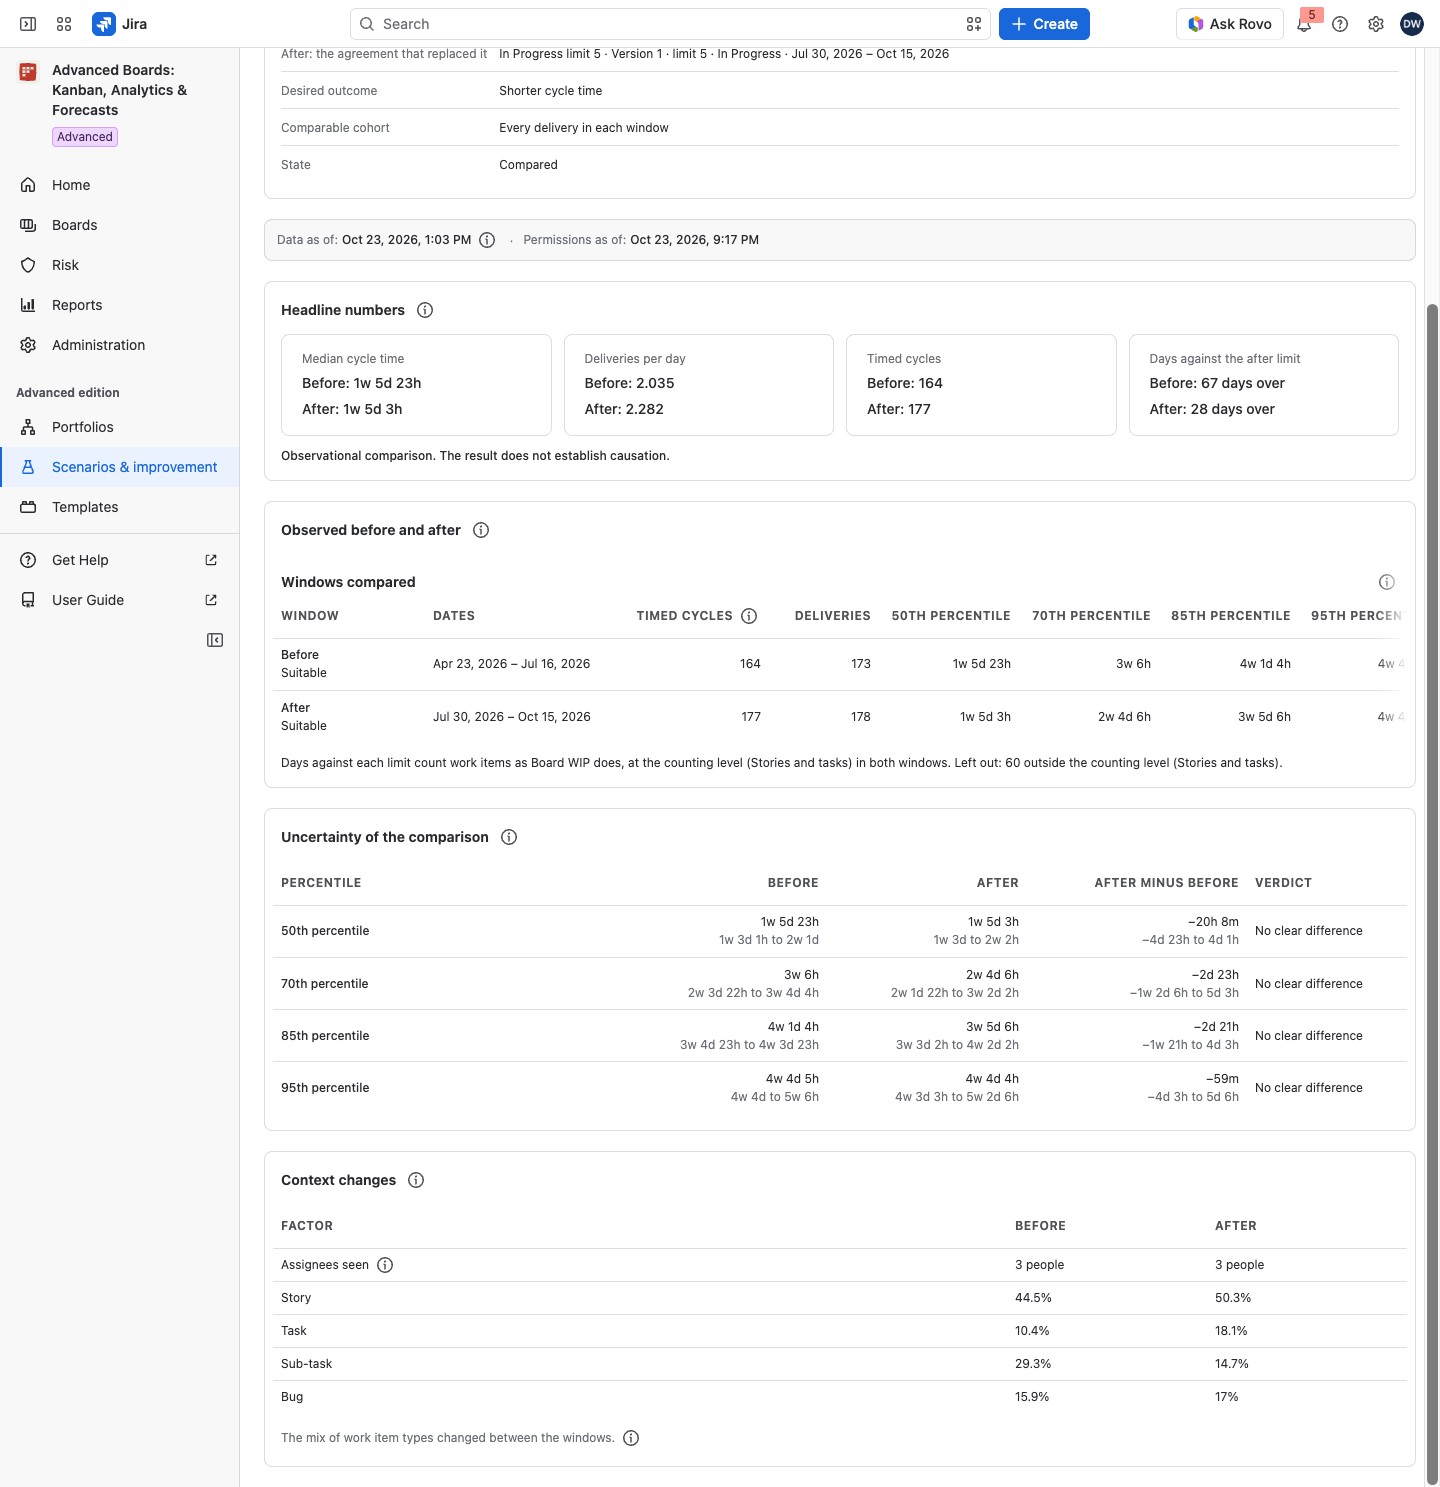1440x1487 pixels.
Task: Click the Before window date range cell
Action: click(511, 664)
